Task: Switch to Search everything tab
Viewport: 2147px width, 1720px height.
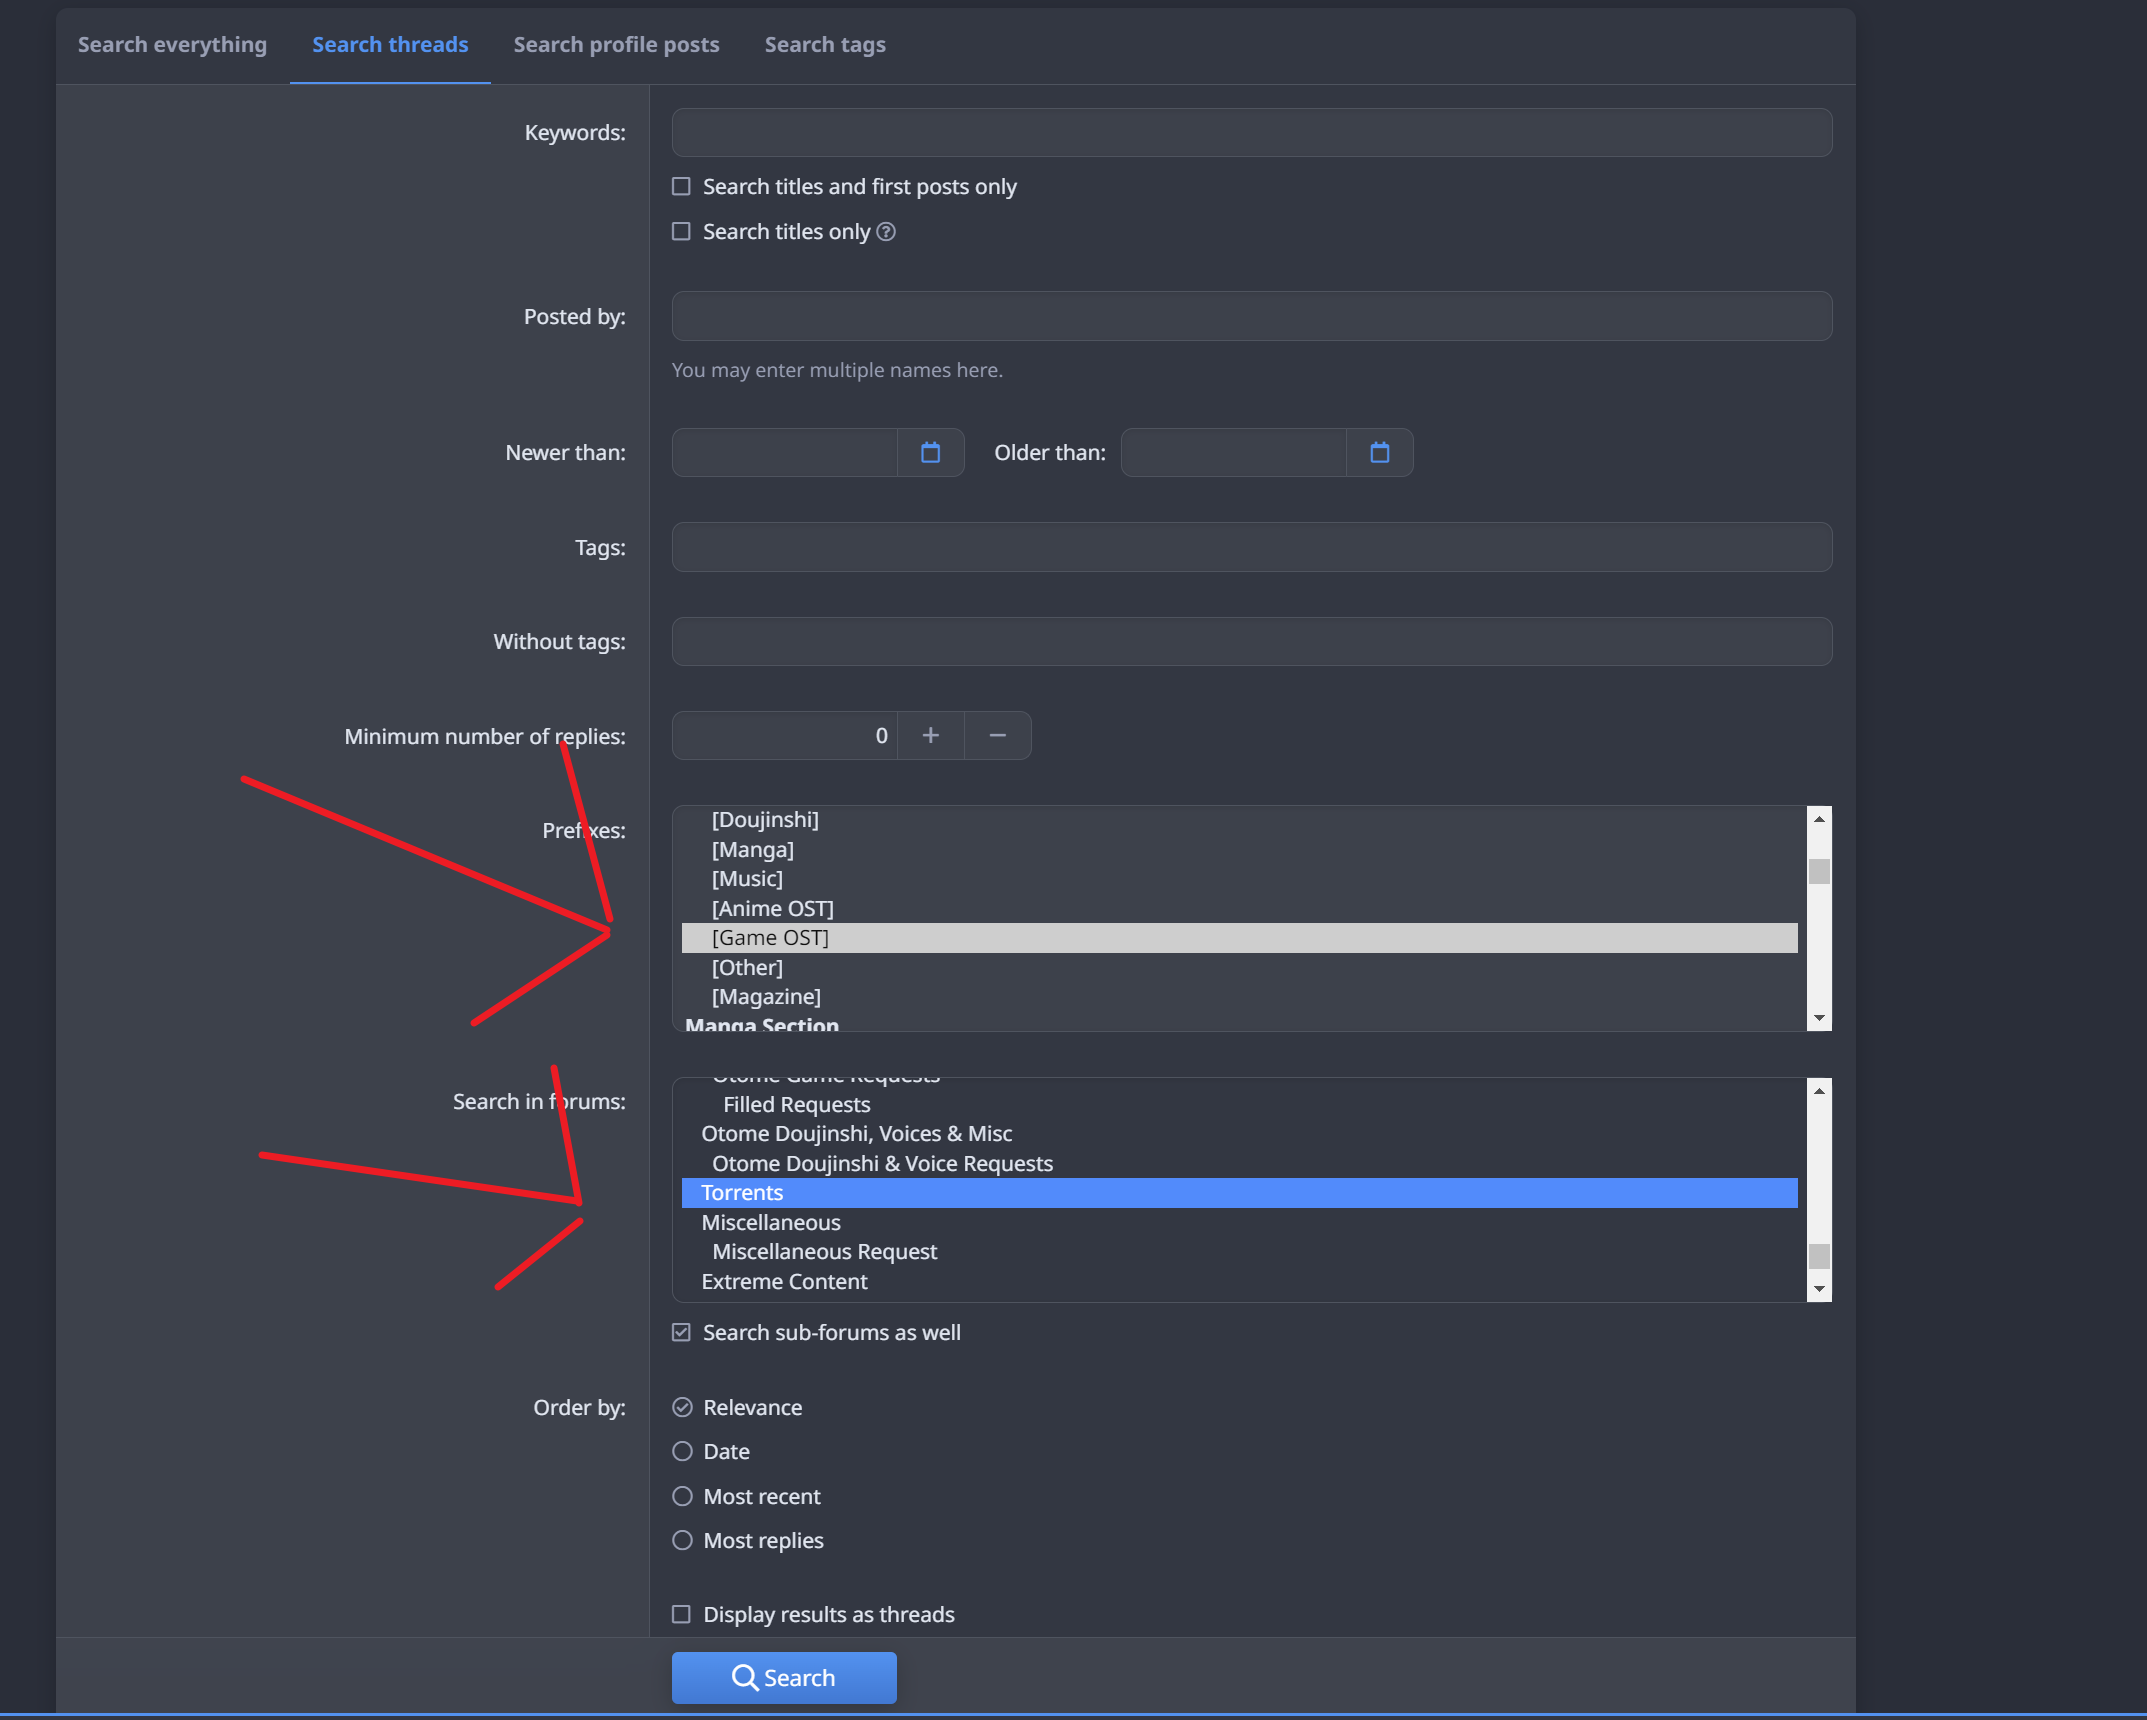Action: point(172,45)
